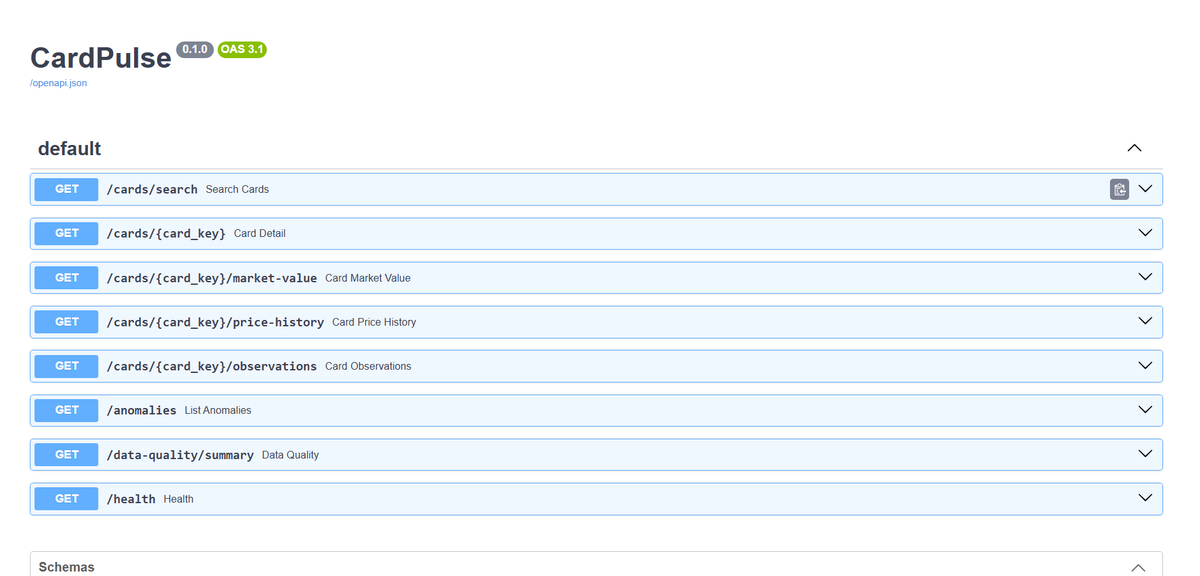Click the List Anomalies summary text
1200x576 pixels.
click(x=218, y=410)
